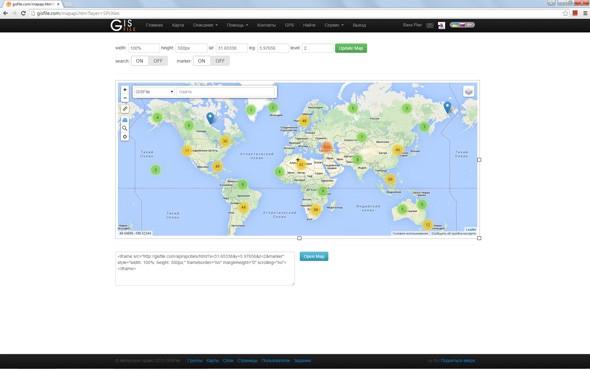Turn search OFF
The image size is (590, 369).
158,61
